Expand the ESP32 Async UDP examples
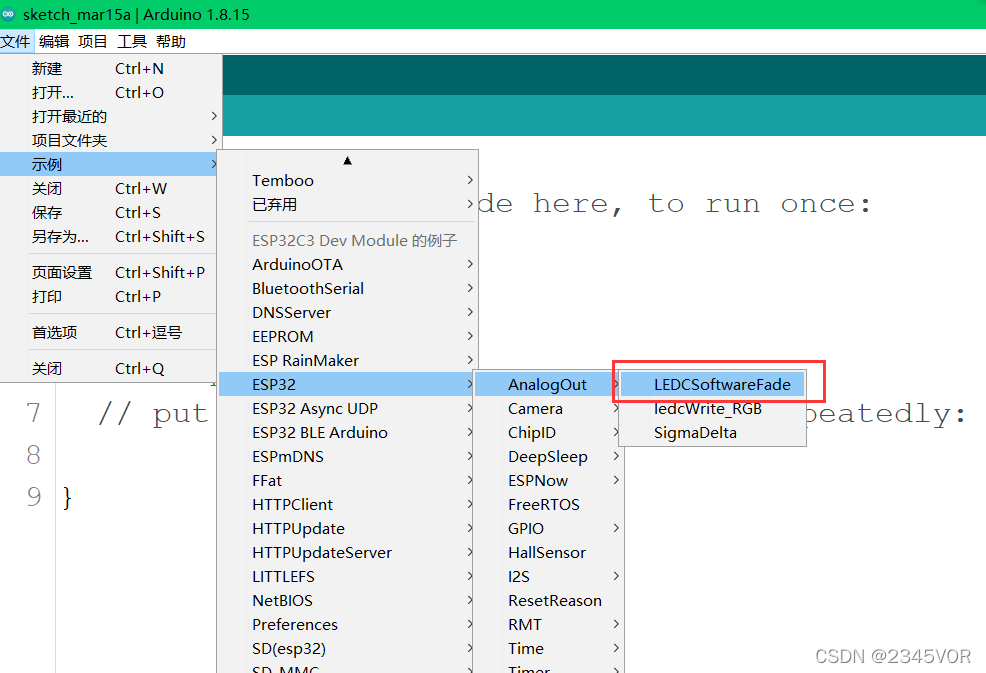Viewport: 986px width, 673px height. (x=348, y=408)
